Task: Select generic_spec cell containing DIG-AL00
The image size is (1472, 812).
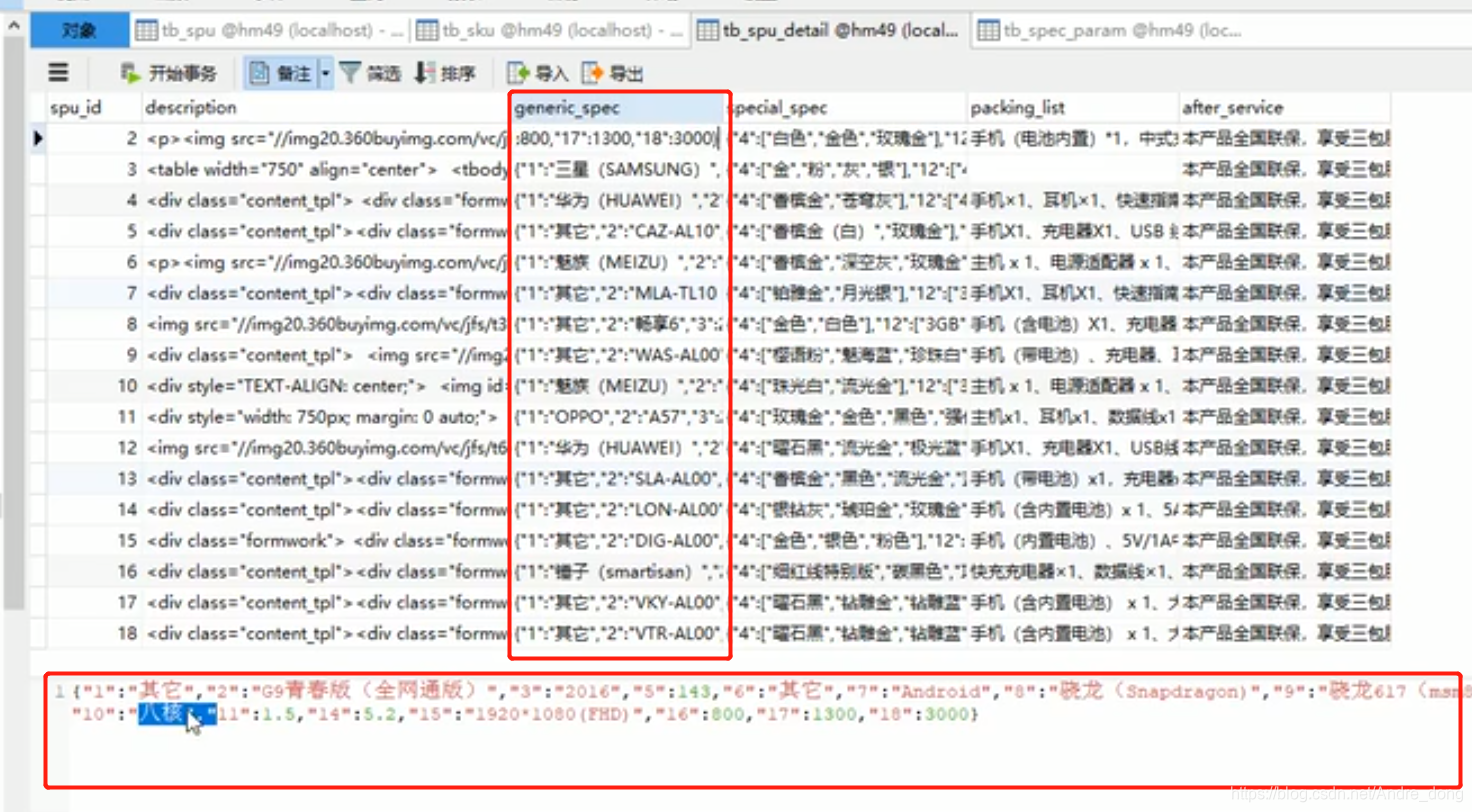Action: tap(618, 541)
